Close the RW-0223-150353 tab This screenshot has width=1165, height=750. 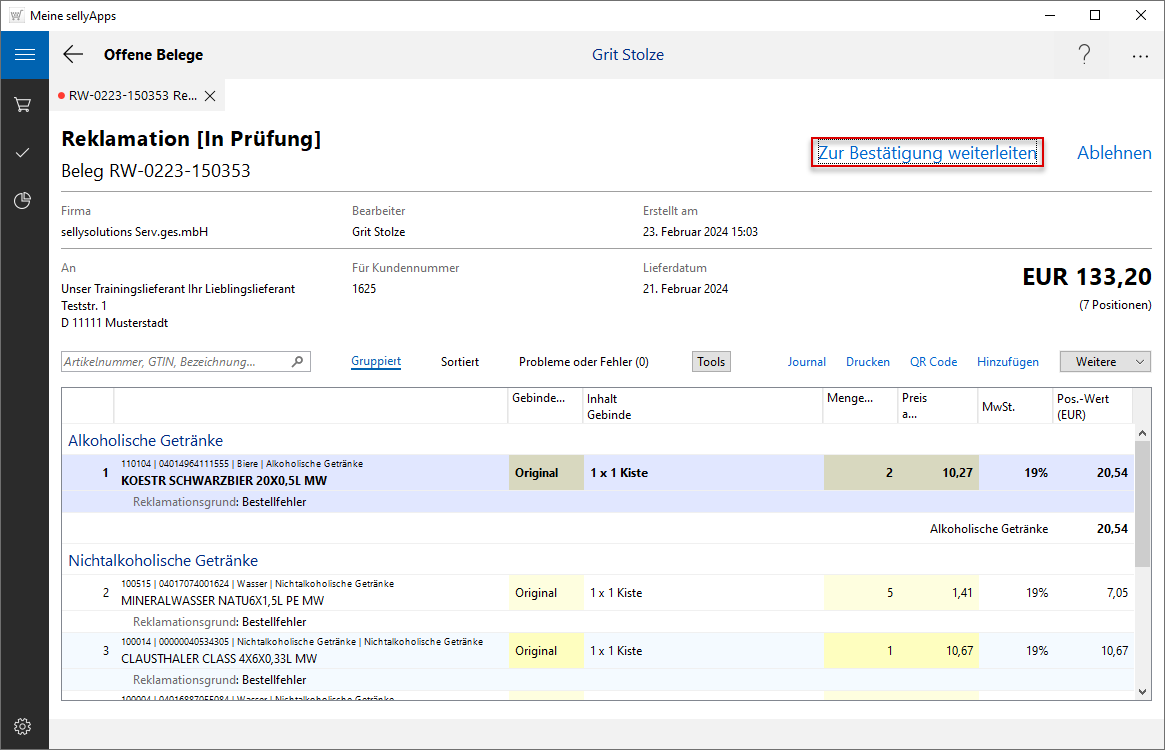210,96
